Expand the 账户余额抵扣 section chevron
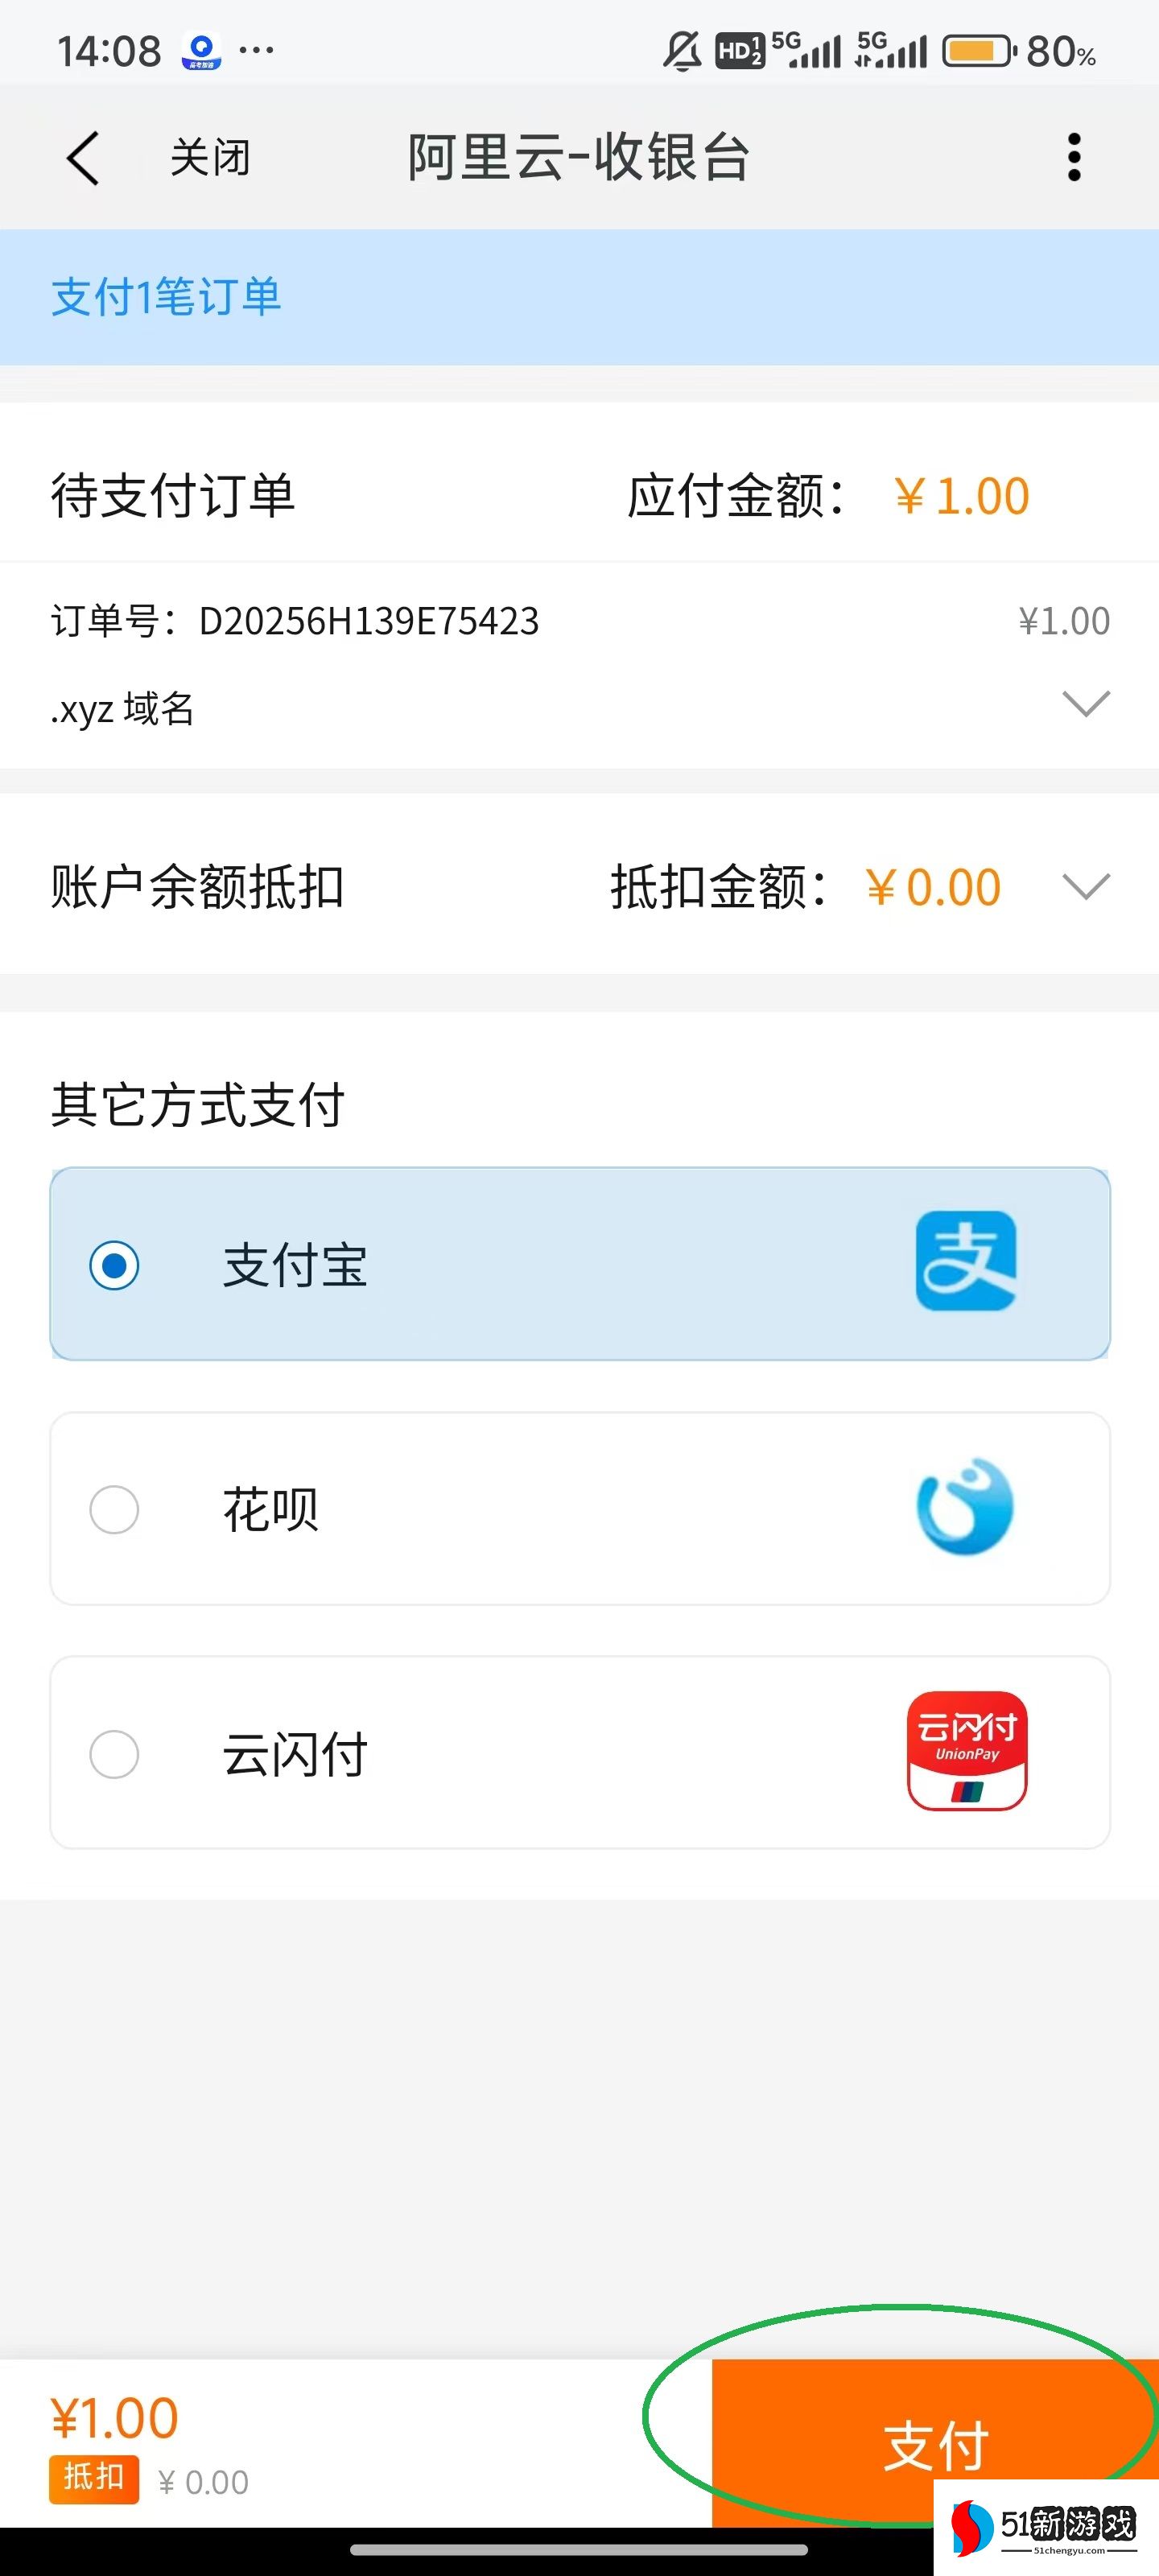This screenshot has width=1159, height=2576. pos(1086,886)
